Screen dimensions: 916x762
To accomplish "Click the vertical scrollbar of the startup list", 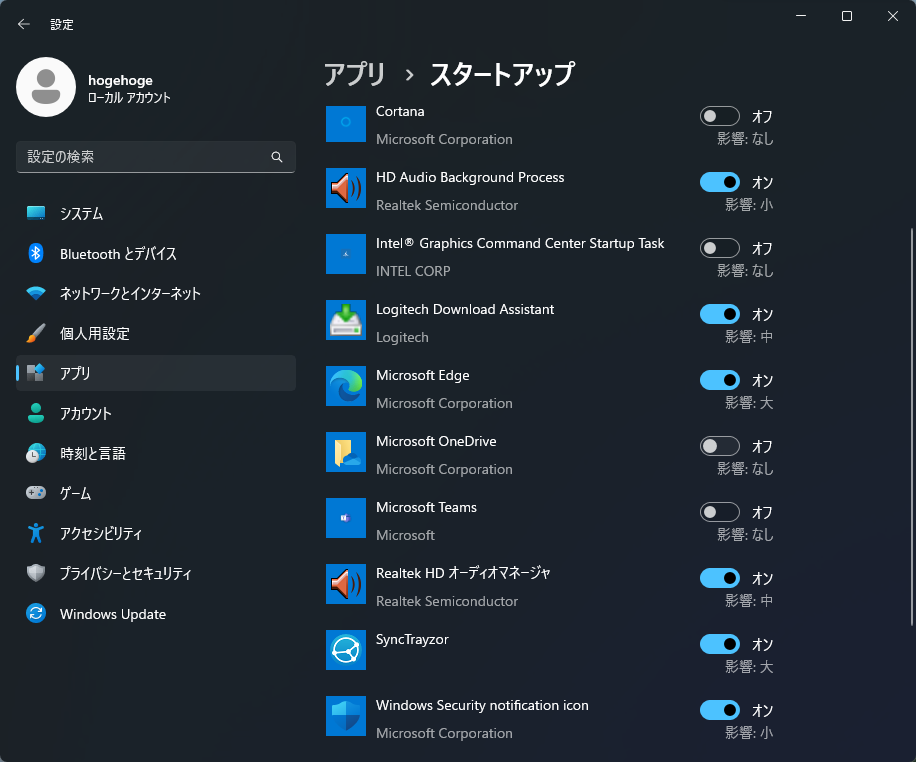I will coord(910,420).
